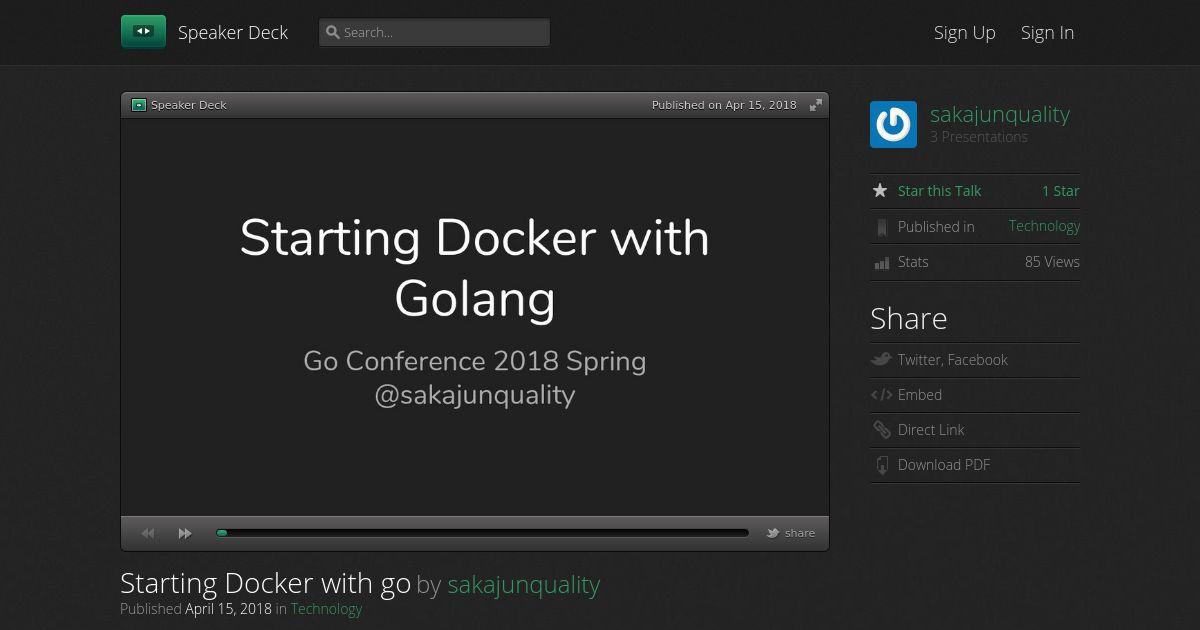Open Technology category in sidebar
This screenshot has height=630, width=1200.
click(1044, 226)
